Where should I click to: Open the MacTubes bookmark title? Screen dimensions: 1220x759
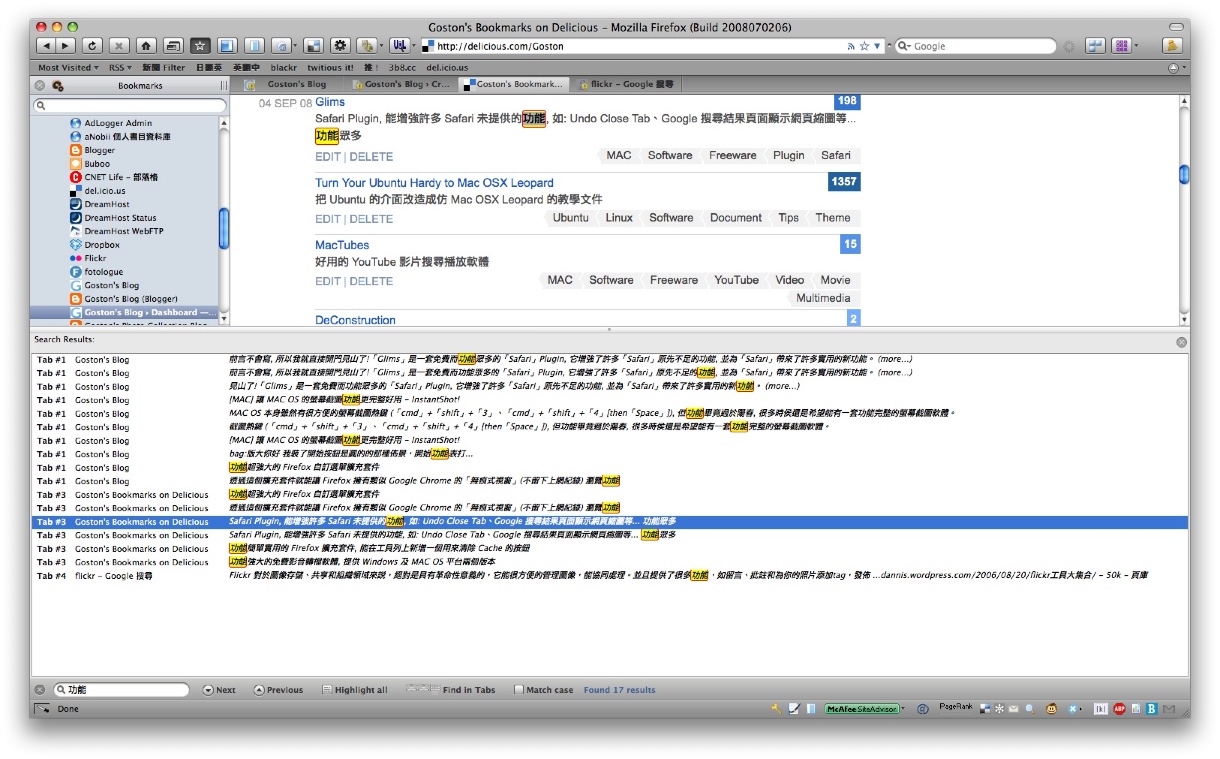click(x=342, y=245)
